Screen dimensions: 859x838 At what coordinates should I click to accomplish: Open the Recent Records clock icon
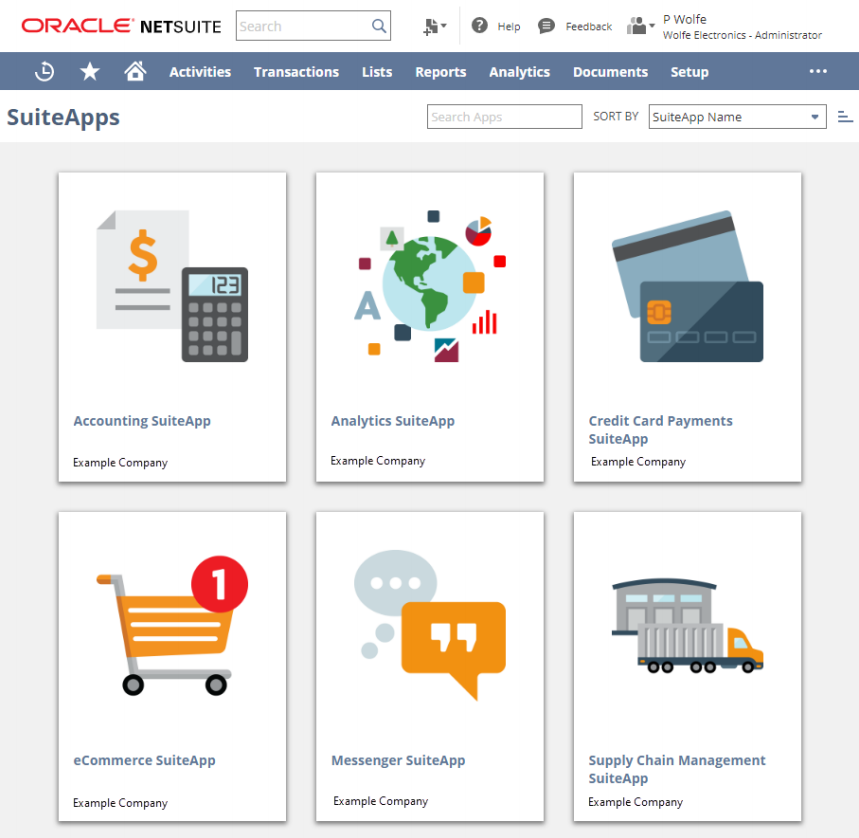[x=45, y=72]
